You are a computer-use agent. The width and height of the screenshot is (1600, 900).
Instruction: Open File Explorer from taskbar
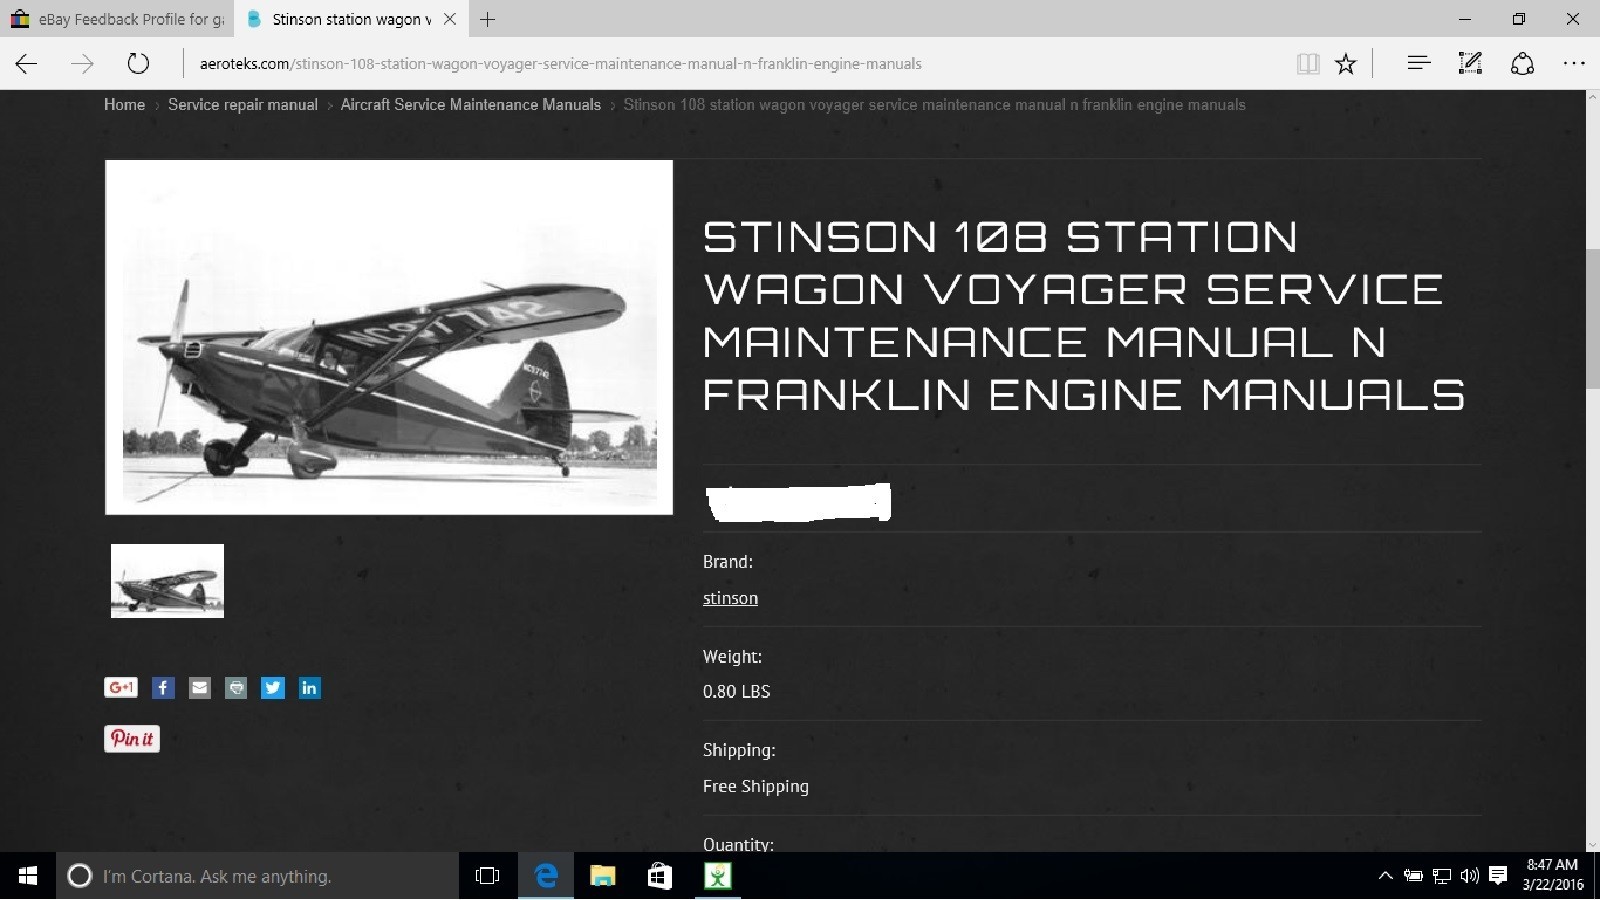pos(602,876)
